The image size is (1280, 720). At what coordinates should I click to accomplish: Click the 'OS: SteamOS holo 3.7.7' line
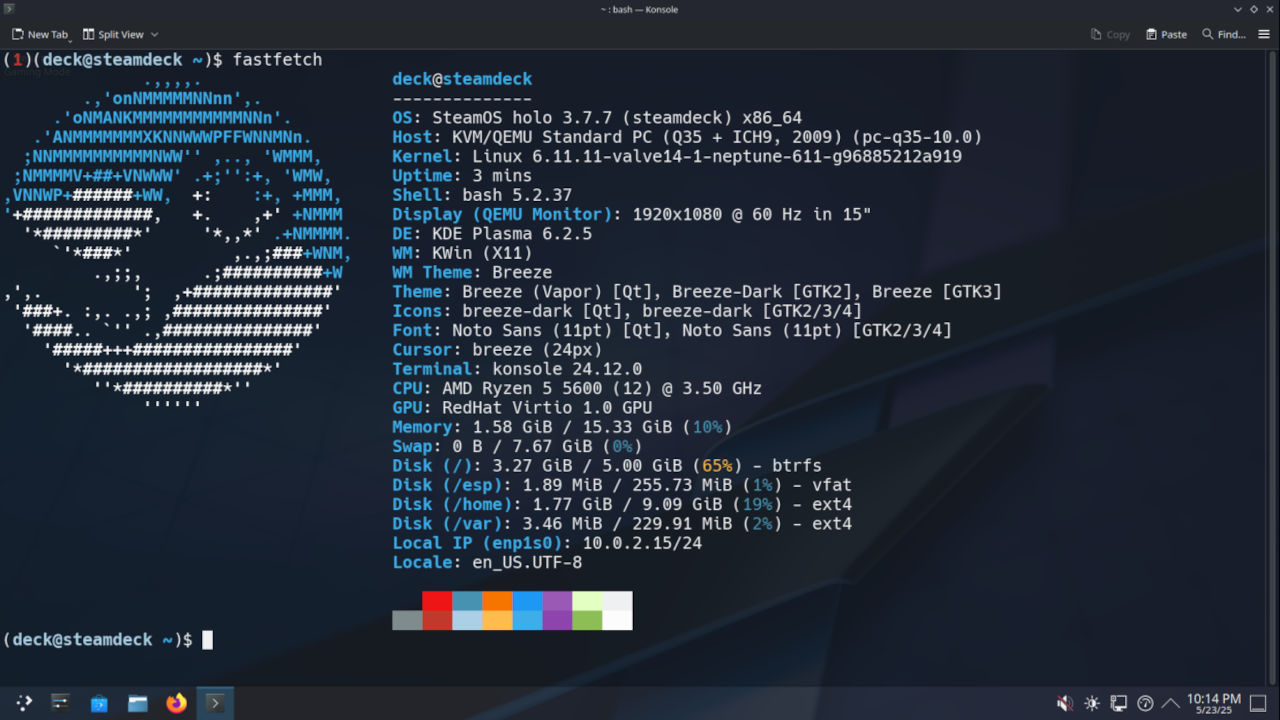(x=597, y=118)
